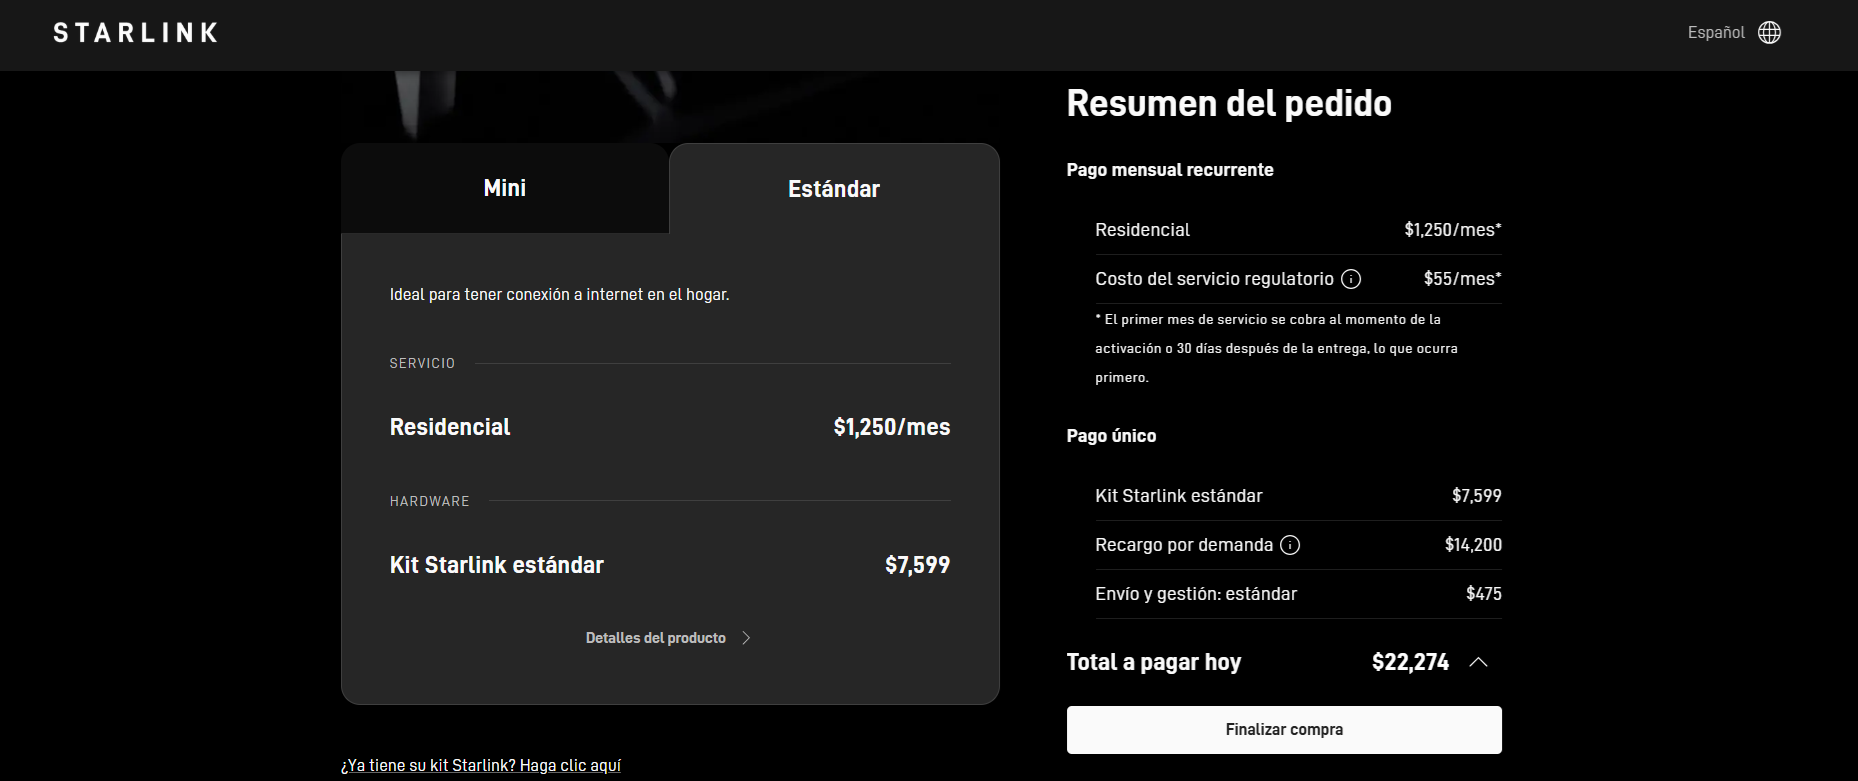Click the $22,274 total amount
This screenshot has height=781, width=1858.
(1410, 662)
